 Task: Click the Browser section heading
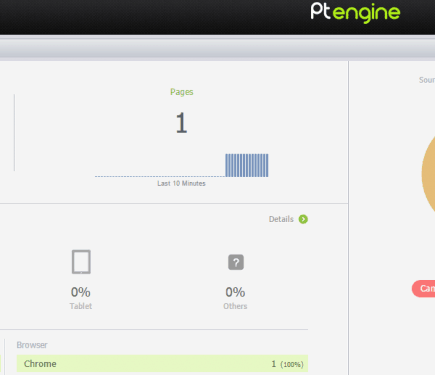coord(32,345)
